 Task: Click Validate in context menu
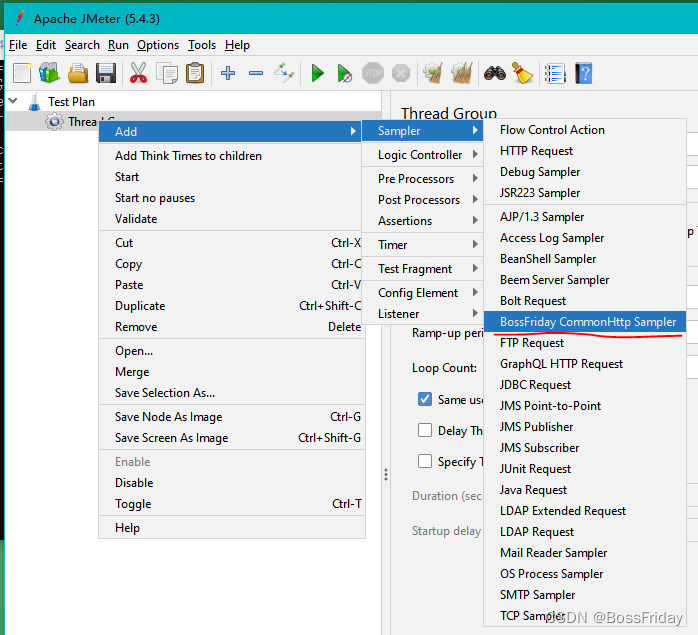230,219
